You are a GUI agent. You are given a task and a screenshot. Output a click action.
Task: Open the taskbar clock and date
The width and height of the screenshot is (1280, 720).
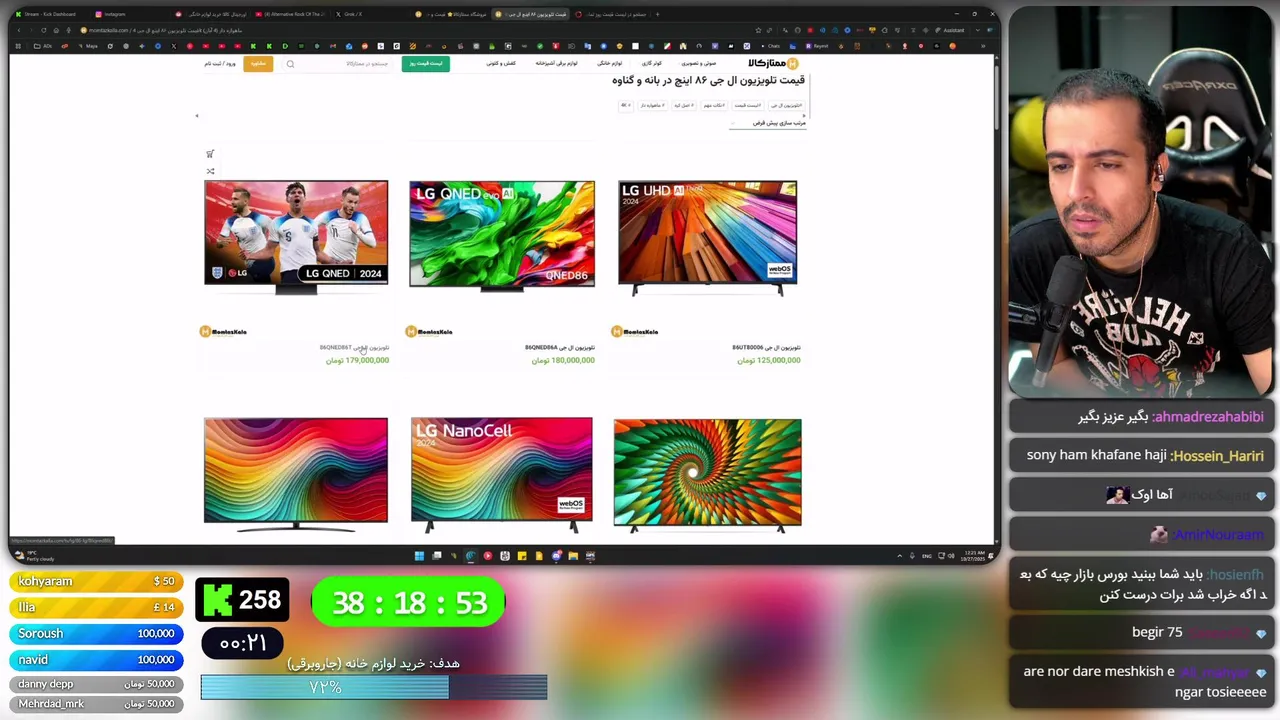click(974, 556)
